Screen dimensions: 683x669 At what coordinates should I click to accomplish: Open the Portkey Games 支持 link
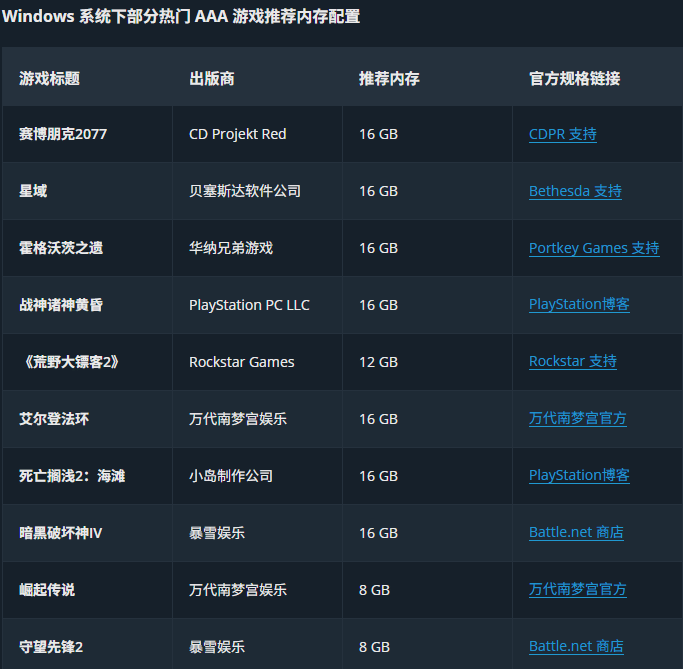tap(594, 248)
